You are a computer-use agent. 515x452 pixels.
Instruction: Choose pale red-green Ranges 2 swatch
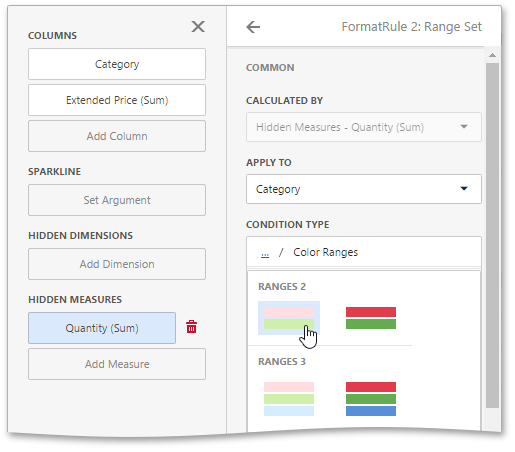tap(289, 318)
